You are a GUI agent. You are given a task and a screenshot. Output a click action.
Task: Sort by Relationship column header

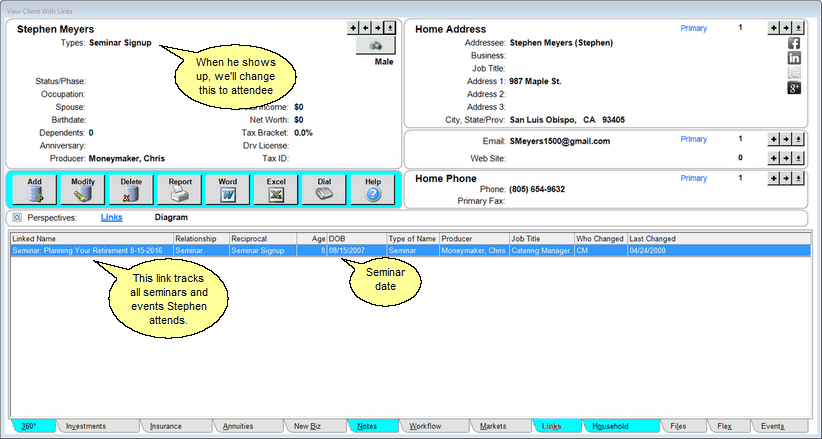click(202, 239)
